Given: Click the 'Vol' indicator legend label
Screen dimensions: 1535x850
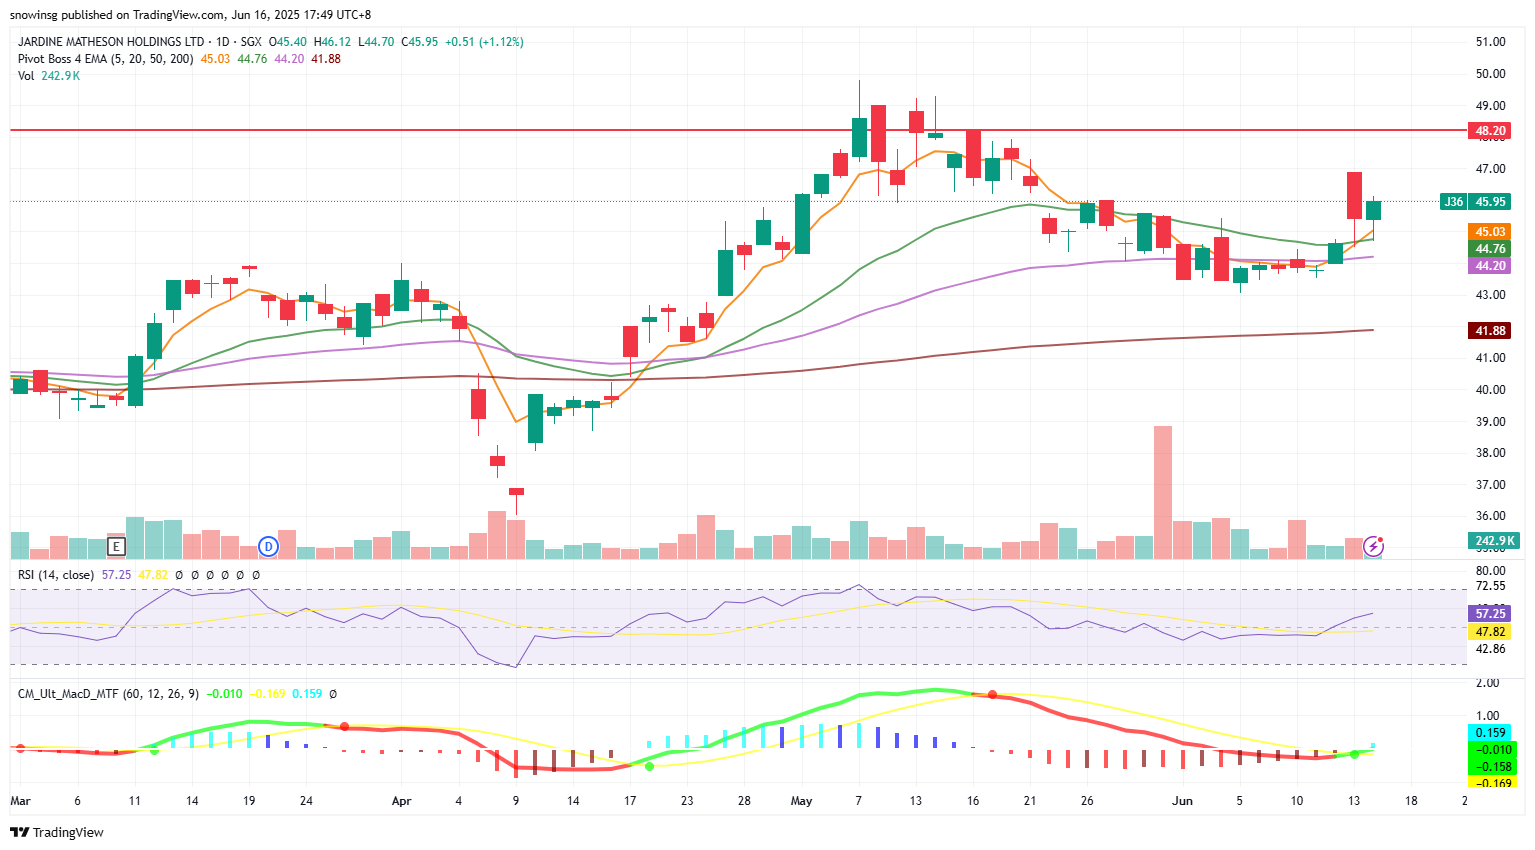Looking at the screenshot, I should (x=26, y=76).
